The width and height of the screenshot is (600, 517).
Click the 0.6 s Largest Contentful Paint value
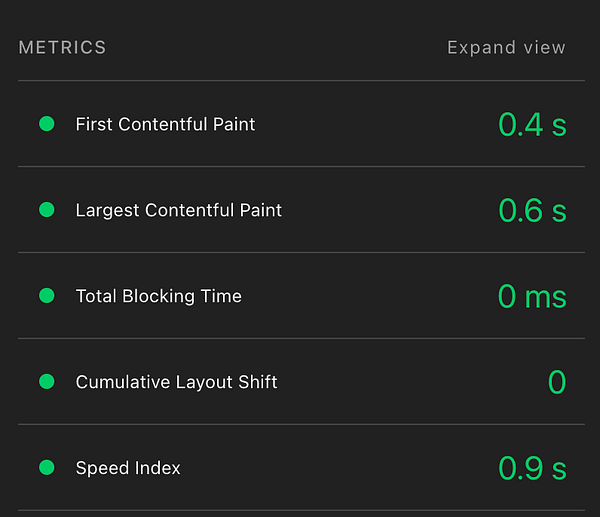tap(532, 211)
